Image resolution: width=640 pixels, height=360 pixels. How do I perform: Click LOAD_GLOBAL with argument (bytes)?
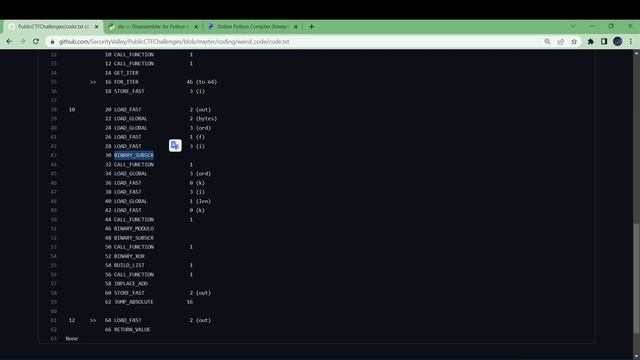click(x=131, y=119)
